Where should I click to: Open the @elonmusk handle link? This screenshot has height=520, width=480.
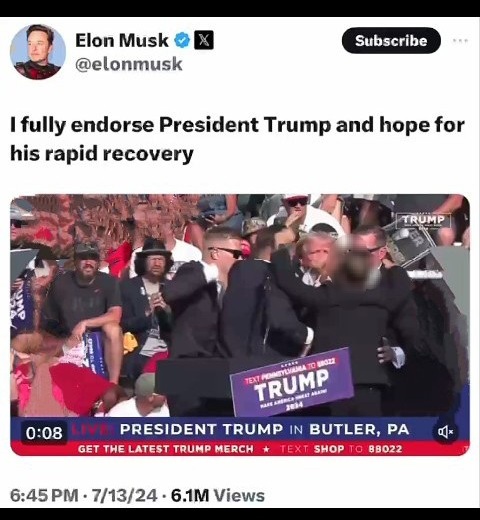click(x=129, y=64)
